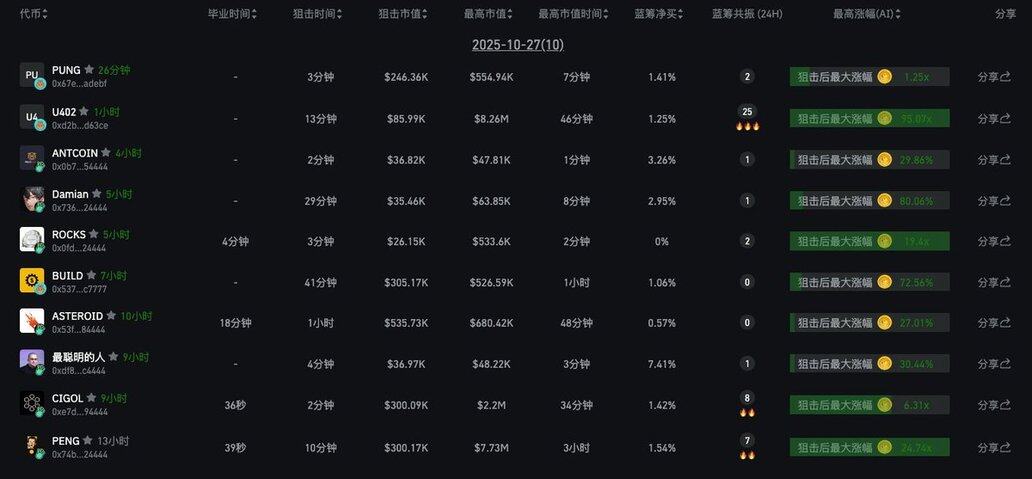1032x479 pixels.
Task: Click the share arrow icon for ROCKS row
Action: [x=1005, y=241]
